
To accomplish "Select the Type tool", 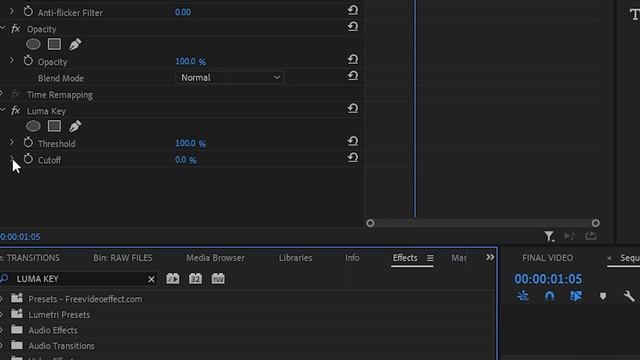I will [x=634, y=15].
